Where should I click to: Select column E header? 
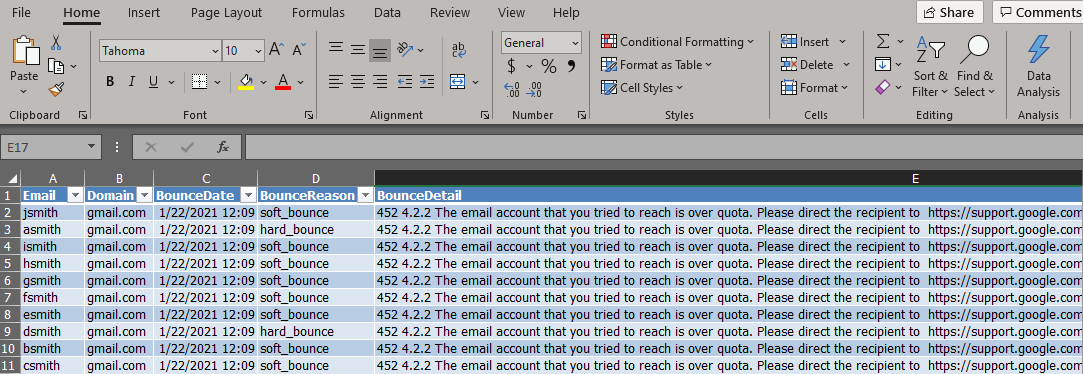click(729, 178)
